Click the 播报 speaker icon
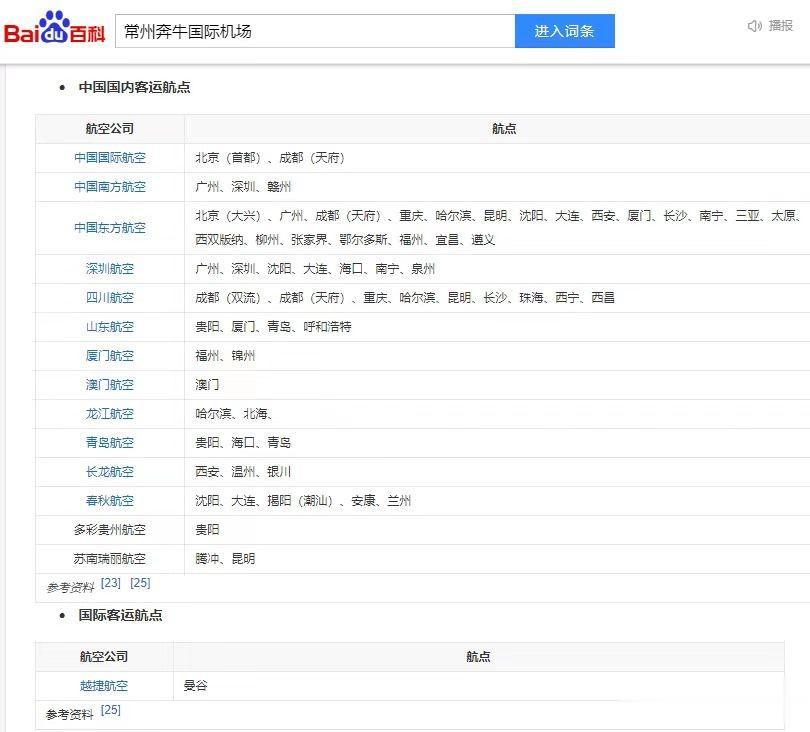 (754, 26)
